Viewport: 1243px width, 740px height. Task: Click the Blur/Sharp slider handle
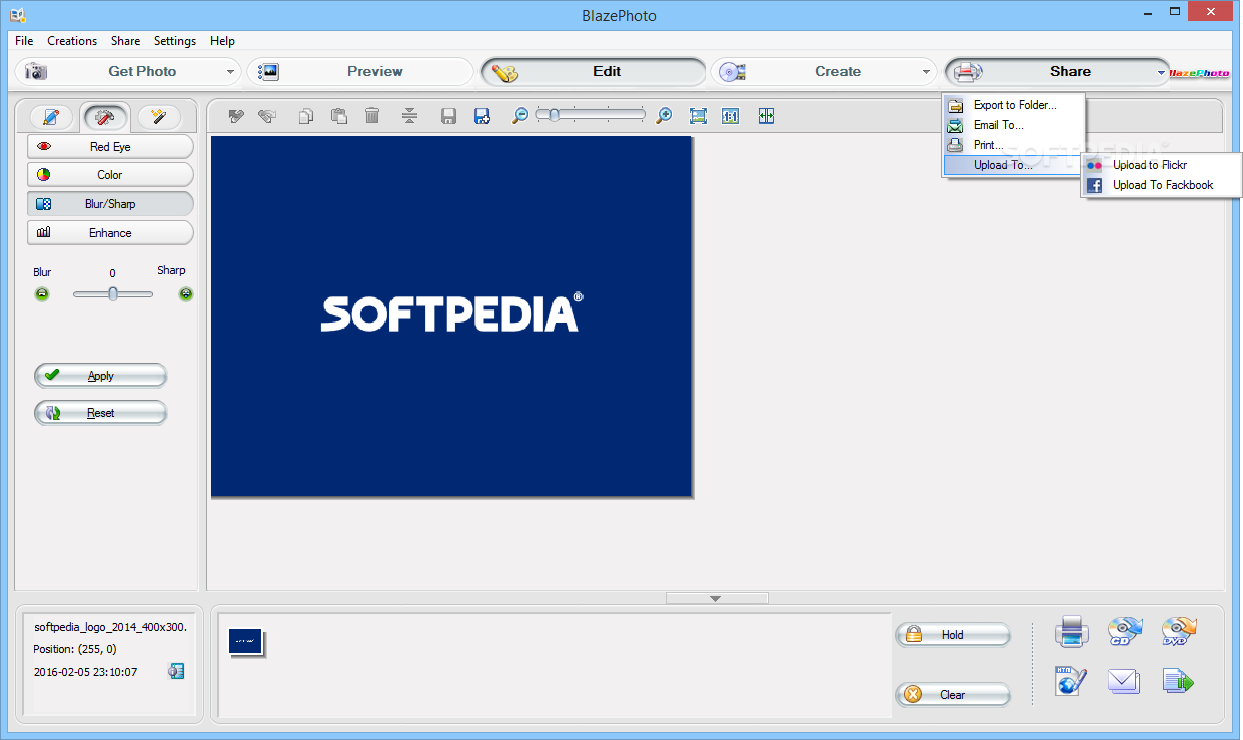[x=113, y=294]
